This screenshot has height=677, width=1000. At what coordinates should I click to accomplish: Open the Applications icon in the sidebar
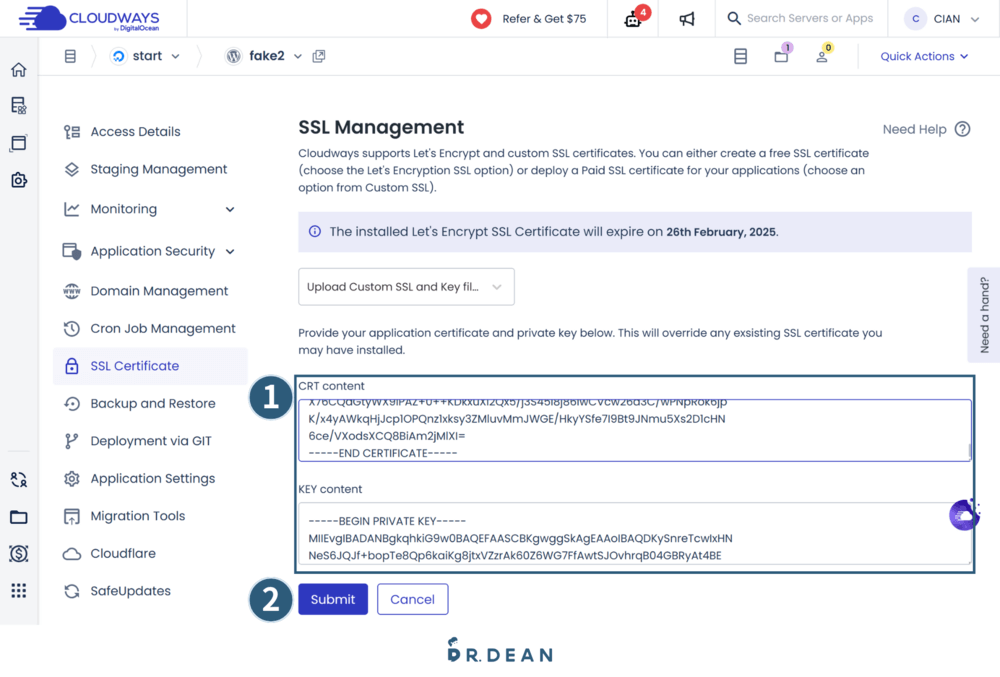coord(18,142)
